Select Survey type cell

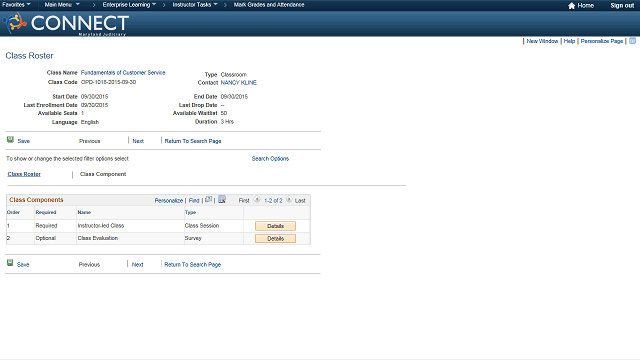point(193,238)
